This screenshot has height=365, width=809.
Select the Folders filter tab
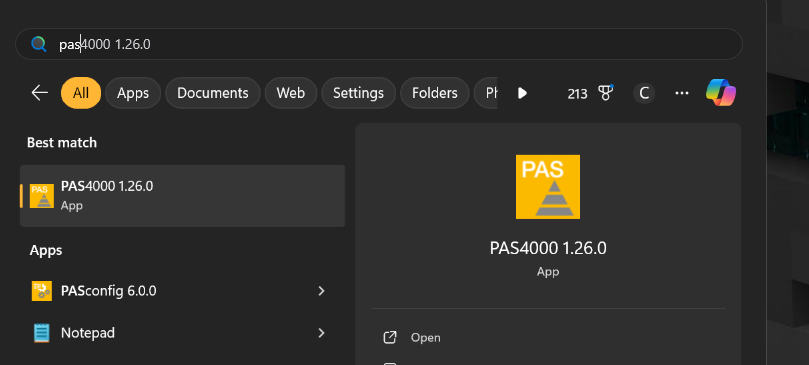tap(435, 93)
